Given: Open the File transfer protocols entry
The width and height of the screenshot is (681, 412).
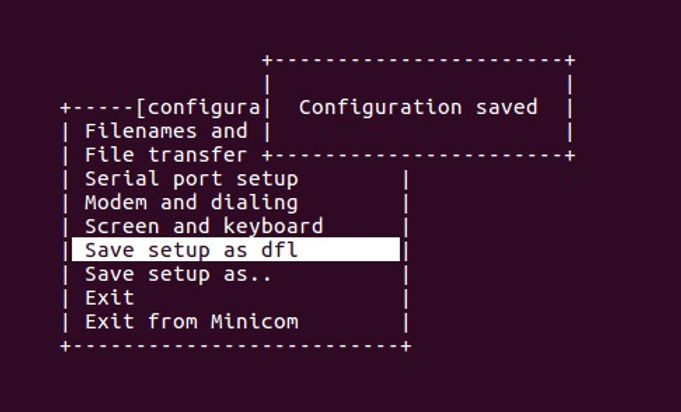Looking at the screenshot, I should 166,155.
